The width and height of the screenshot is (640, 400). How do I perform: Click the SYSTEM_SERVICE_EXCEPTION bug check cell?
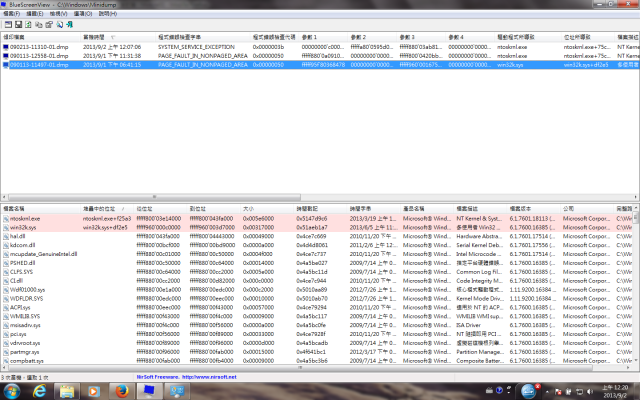[x=196, y=47]
